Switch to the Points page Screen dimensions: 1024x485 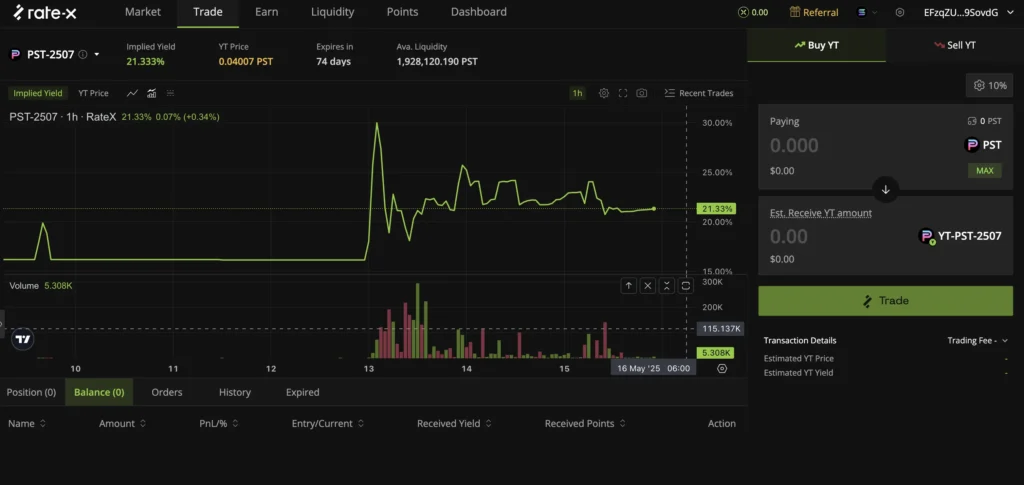pyautogui.click(x=402, y=12)
